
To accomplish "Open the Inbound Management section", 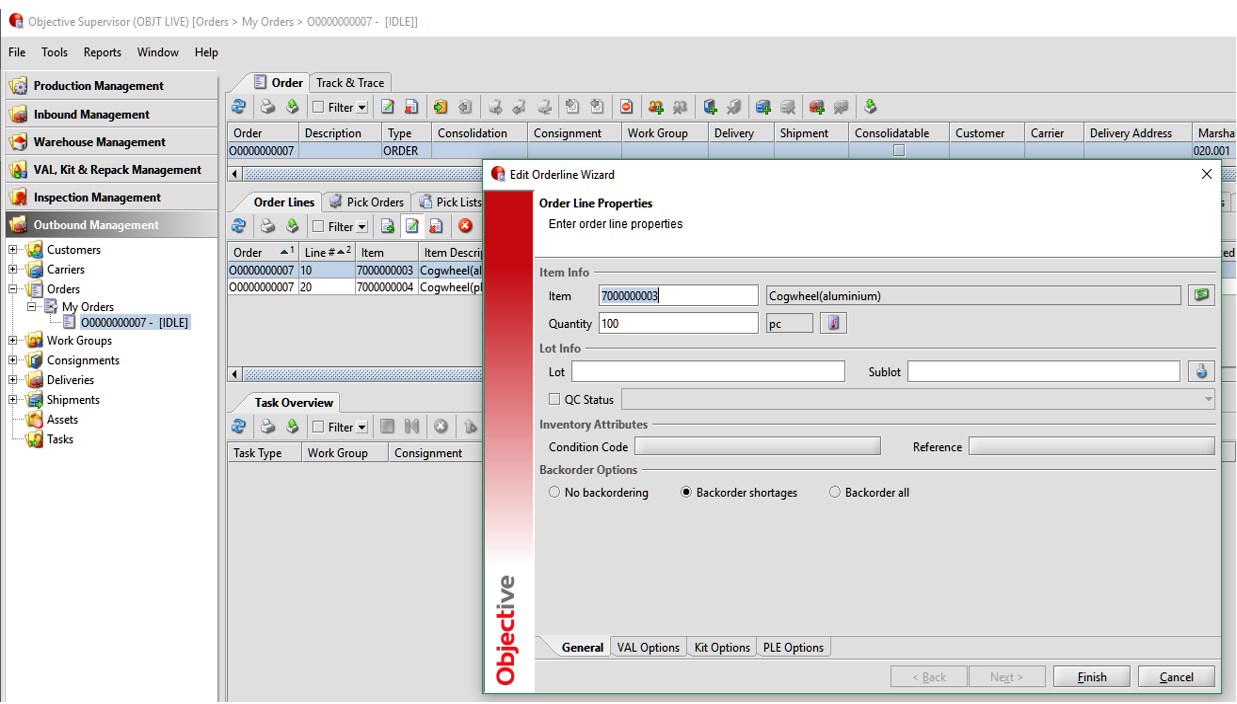I will 111,114.
